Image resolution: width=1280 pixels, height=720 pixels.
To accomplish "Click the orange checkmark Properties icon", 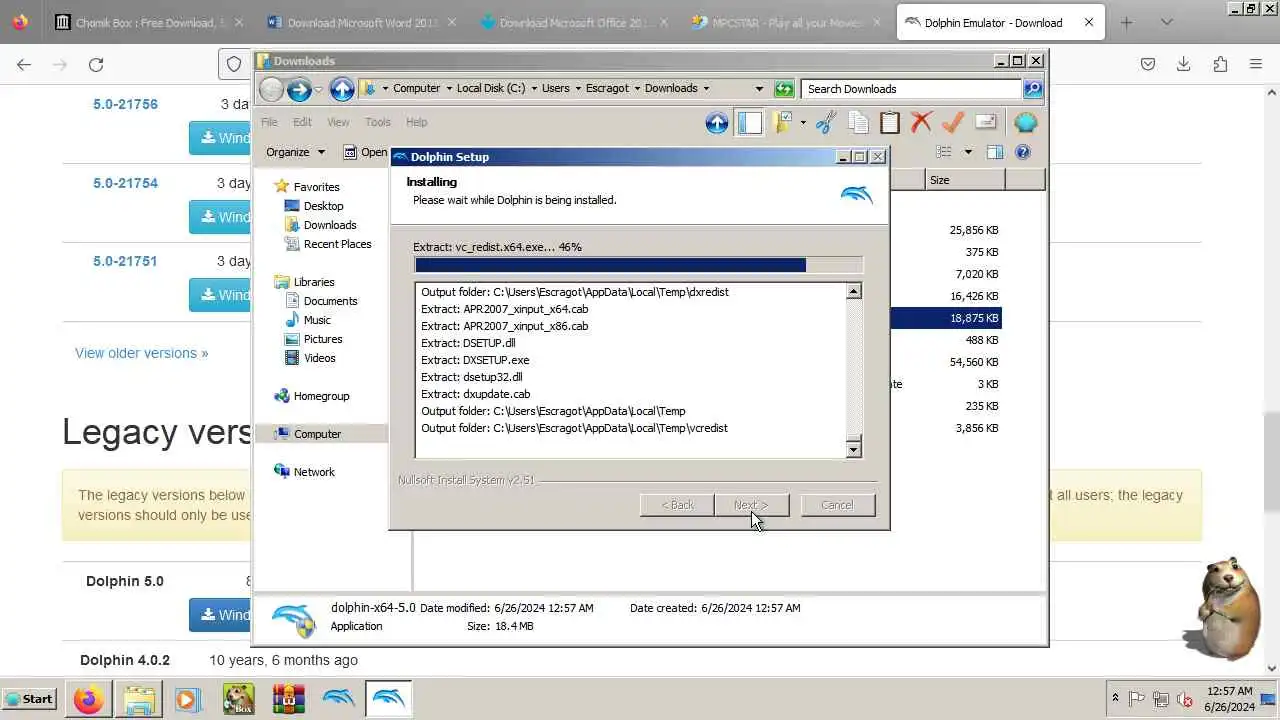I will (x=953, y=122).
